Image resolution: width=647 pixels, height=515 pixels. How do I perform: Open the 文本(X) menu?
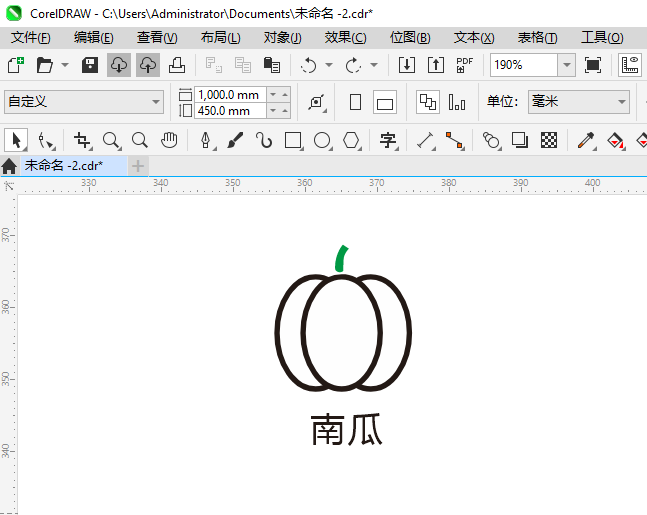474,38
